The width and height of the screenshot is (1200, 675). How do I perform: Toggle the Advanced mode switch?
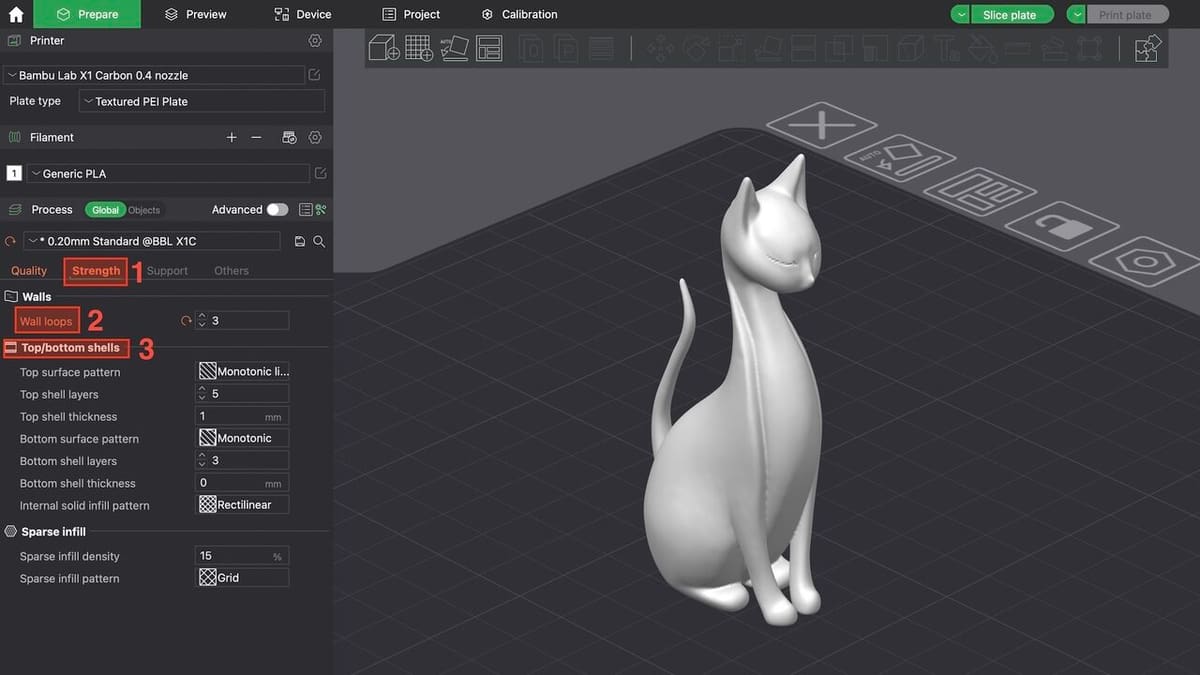(277, 210)
